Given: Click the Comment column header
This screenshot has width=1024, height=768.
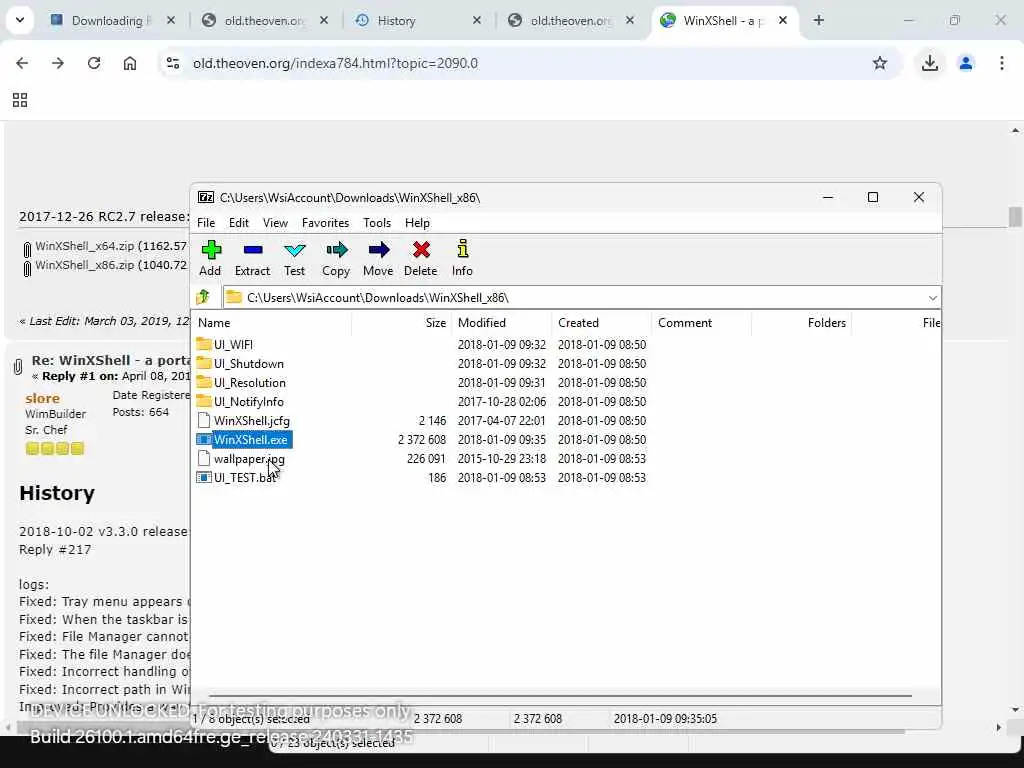Looking at the screenshot, I should coord(701,323).
